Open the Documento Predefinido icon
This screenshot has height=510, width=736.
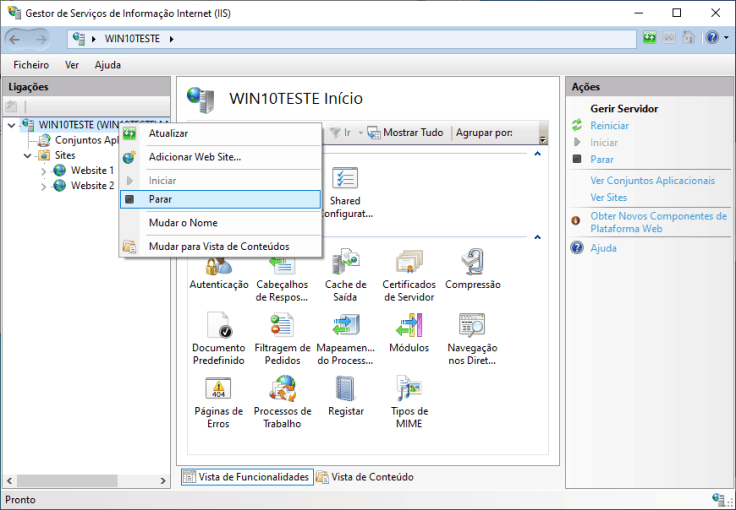coord(218,330)
